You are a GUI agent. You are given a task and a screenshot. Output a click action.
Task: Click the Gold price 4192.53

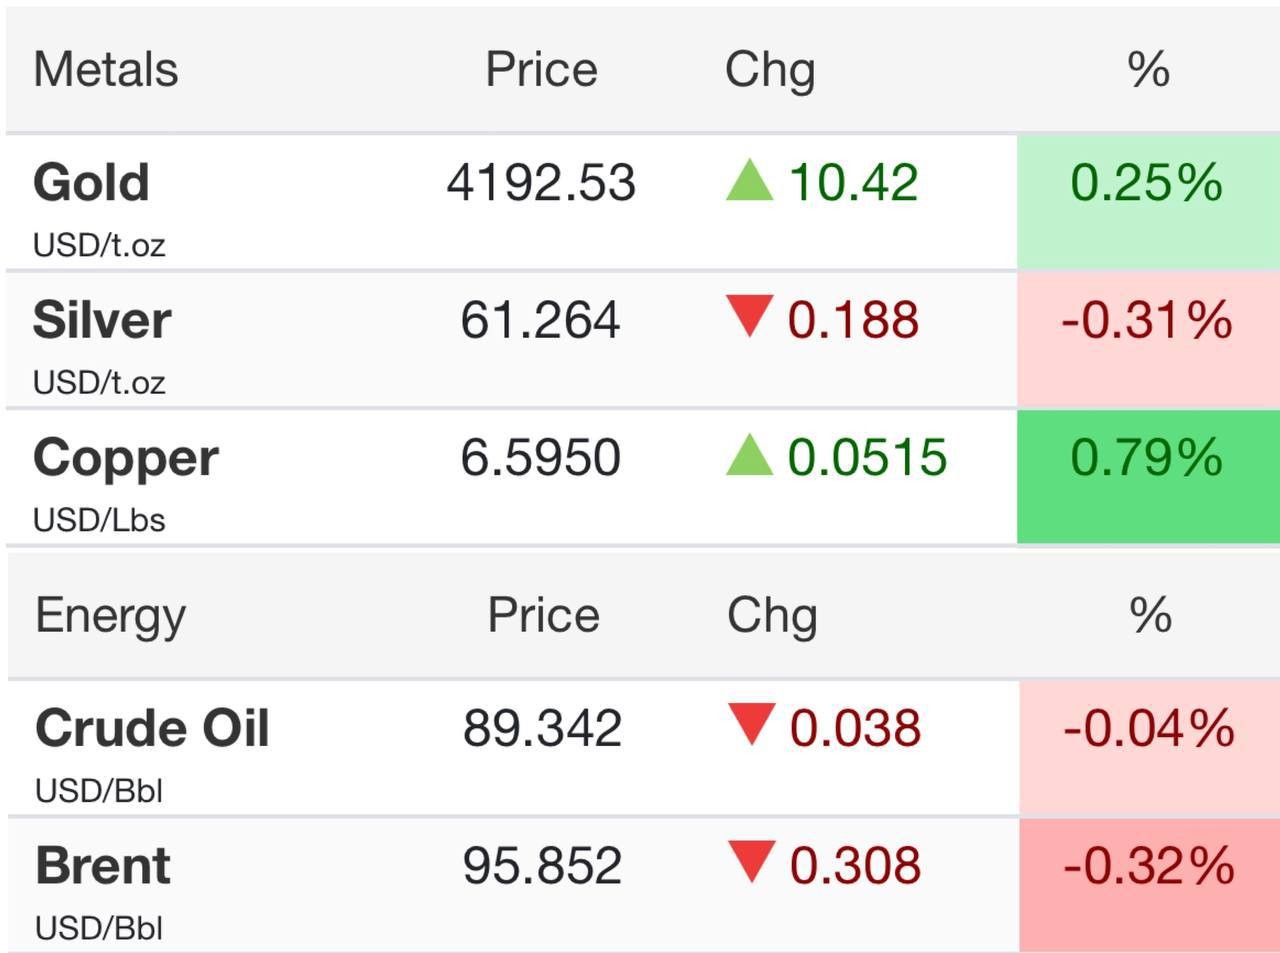click(541, 183)
